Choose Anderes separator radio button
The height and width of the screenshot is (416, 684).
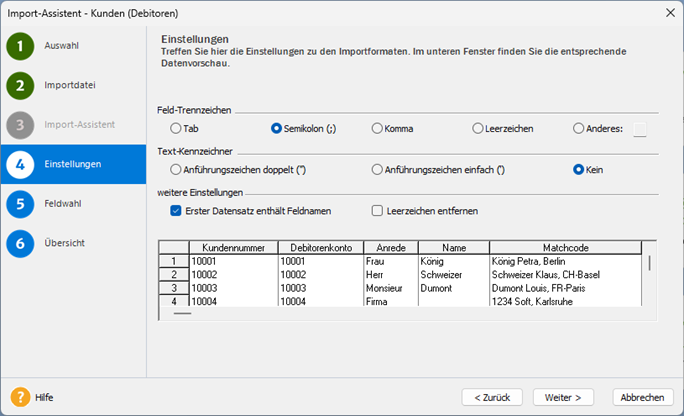578,129
